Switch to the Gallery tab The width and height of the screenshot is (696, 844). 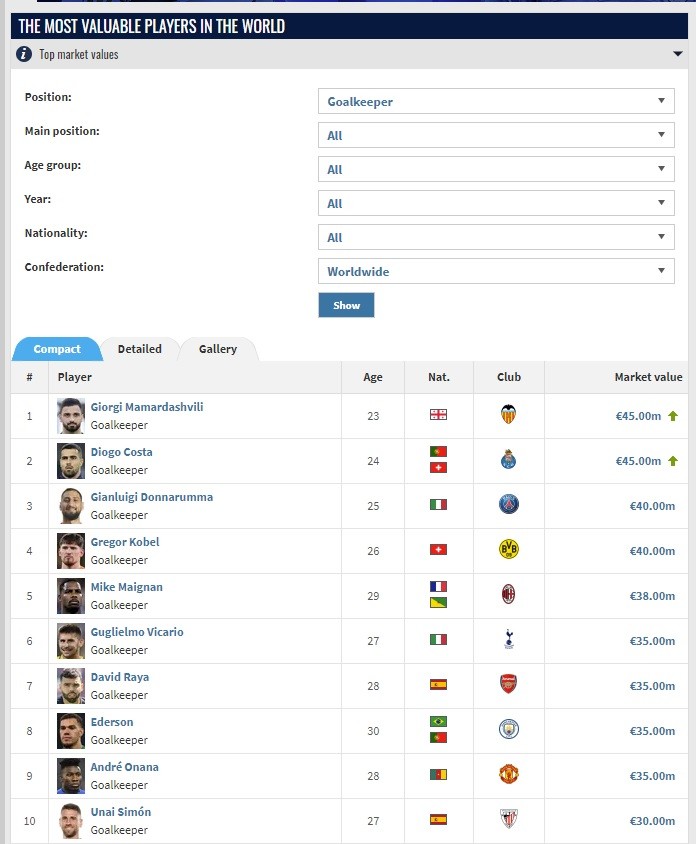pos(217,349)
